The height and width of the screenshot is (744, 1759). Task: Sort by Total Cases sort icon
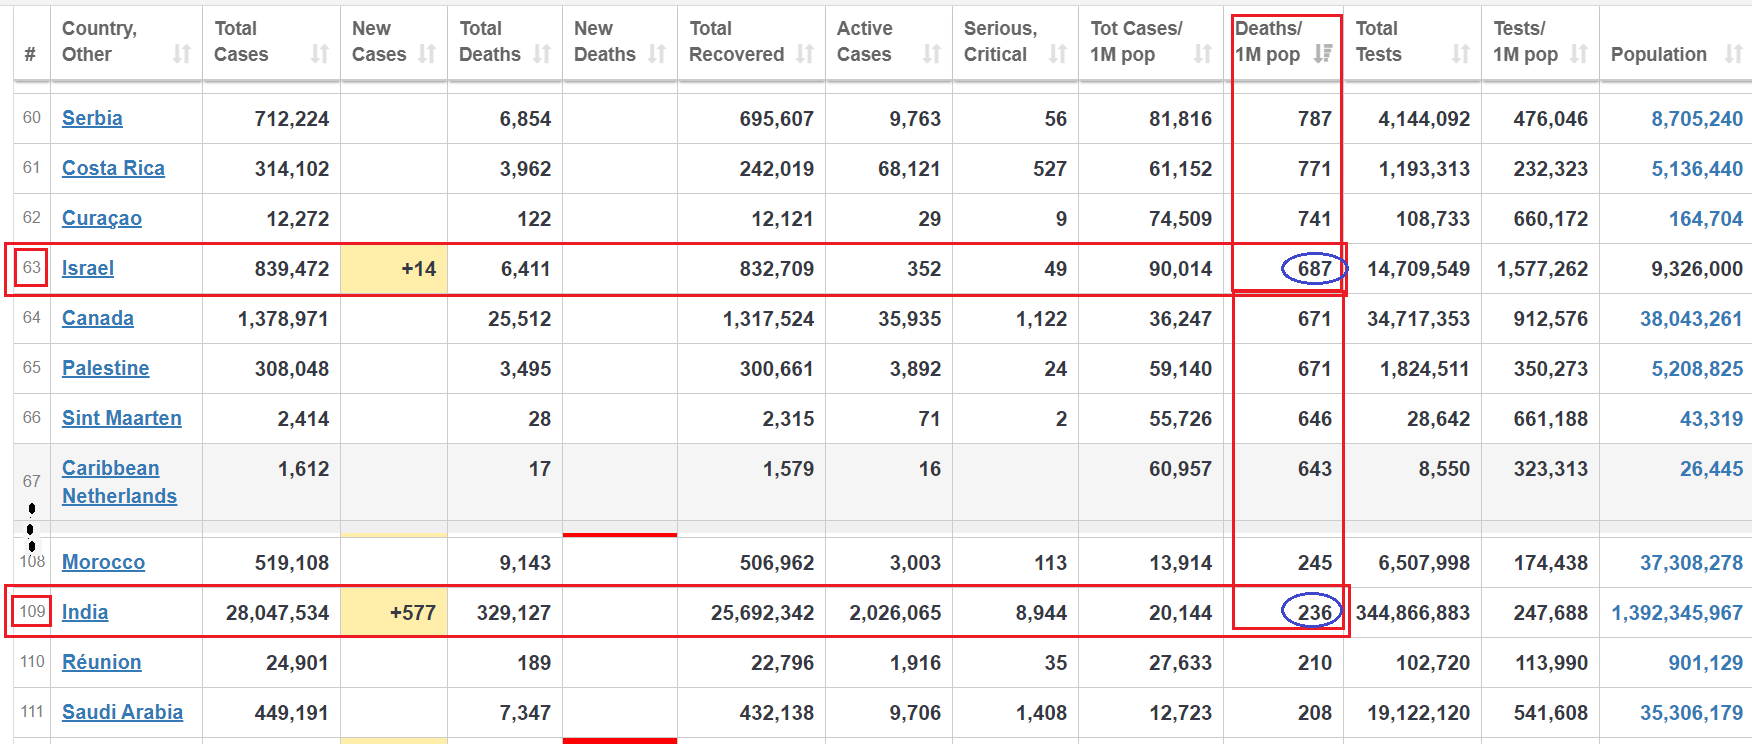[319, 54]
